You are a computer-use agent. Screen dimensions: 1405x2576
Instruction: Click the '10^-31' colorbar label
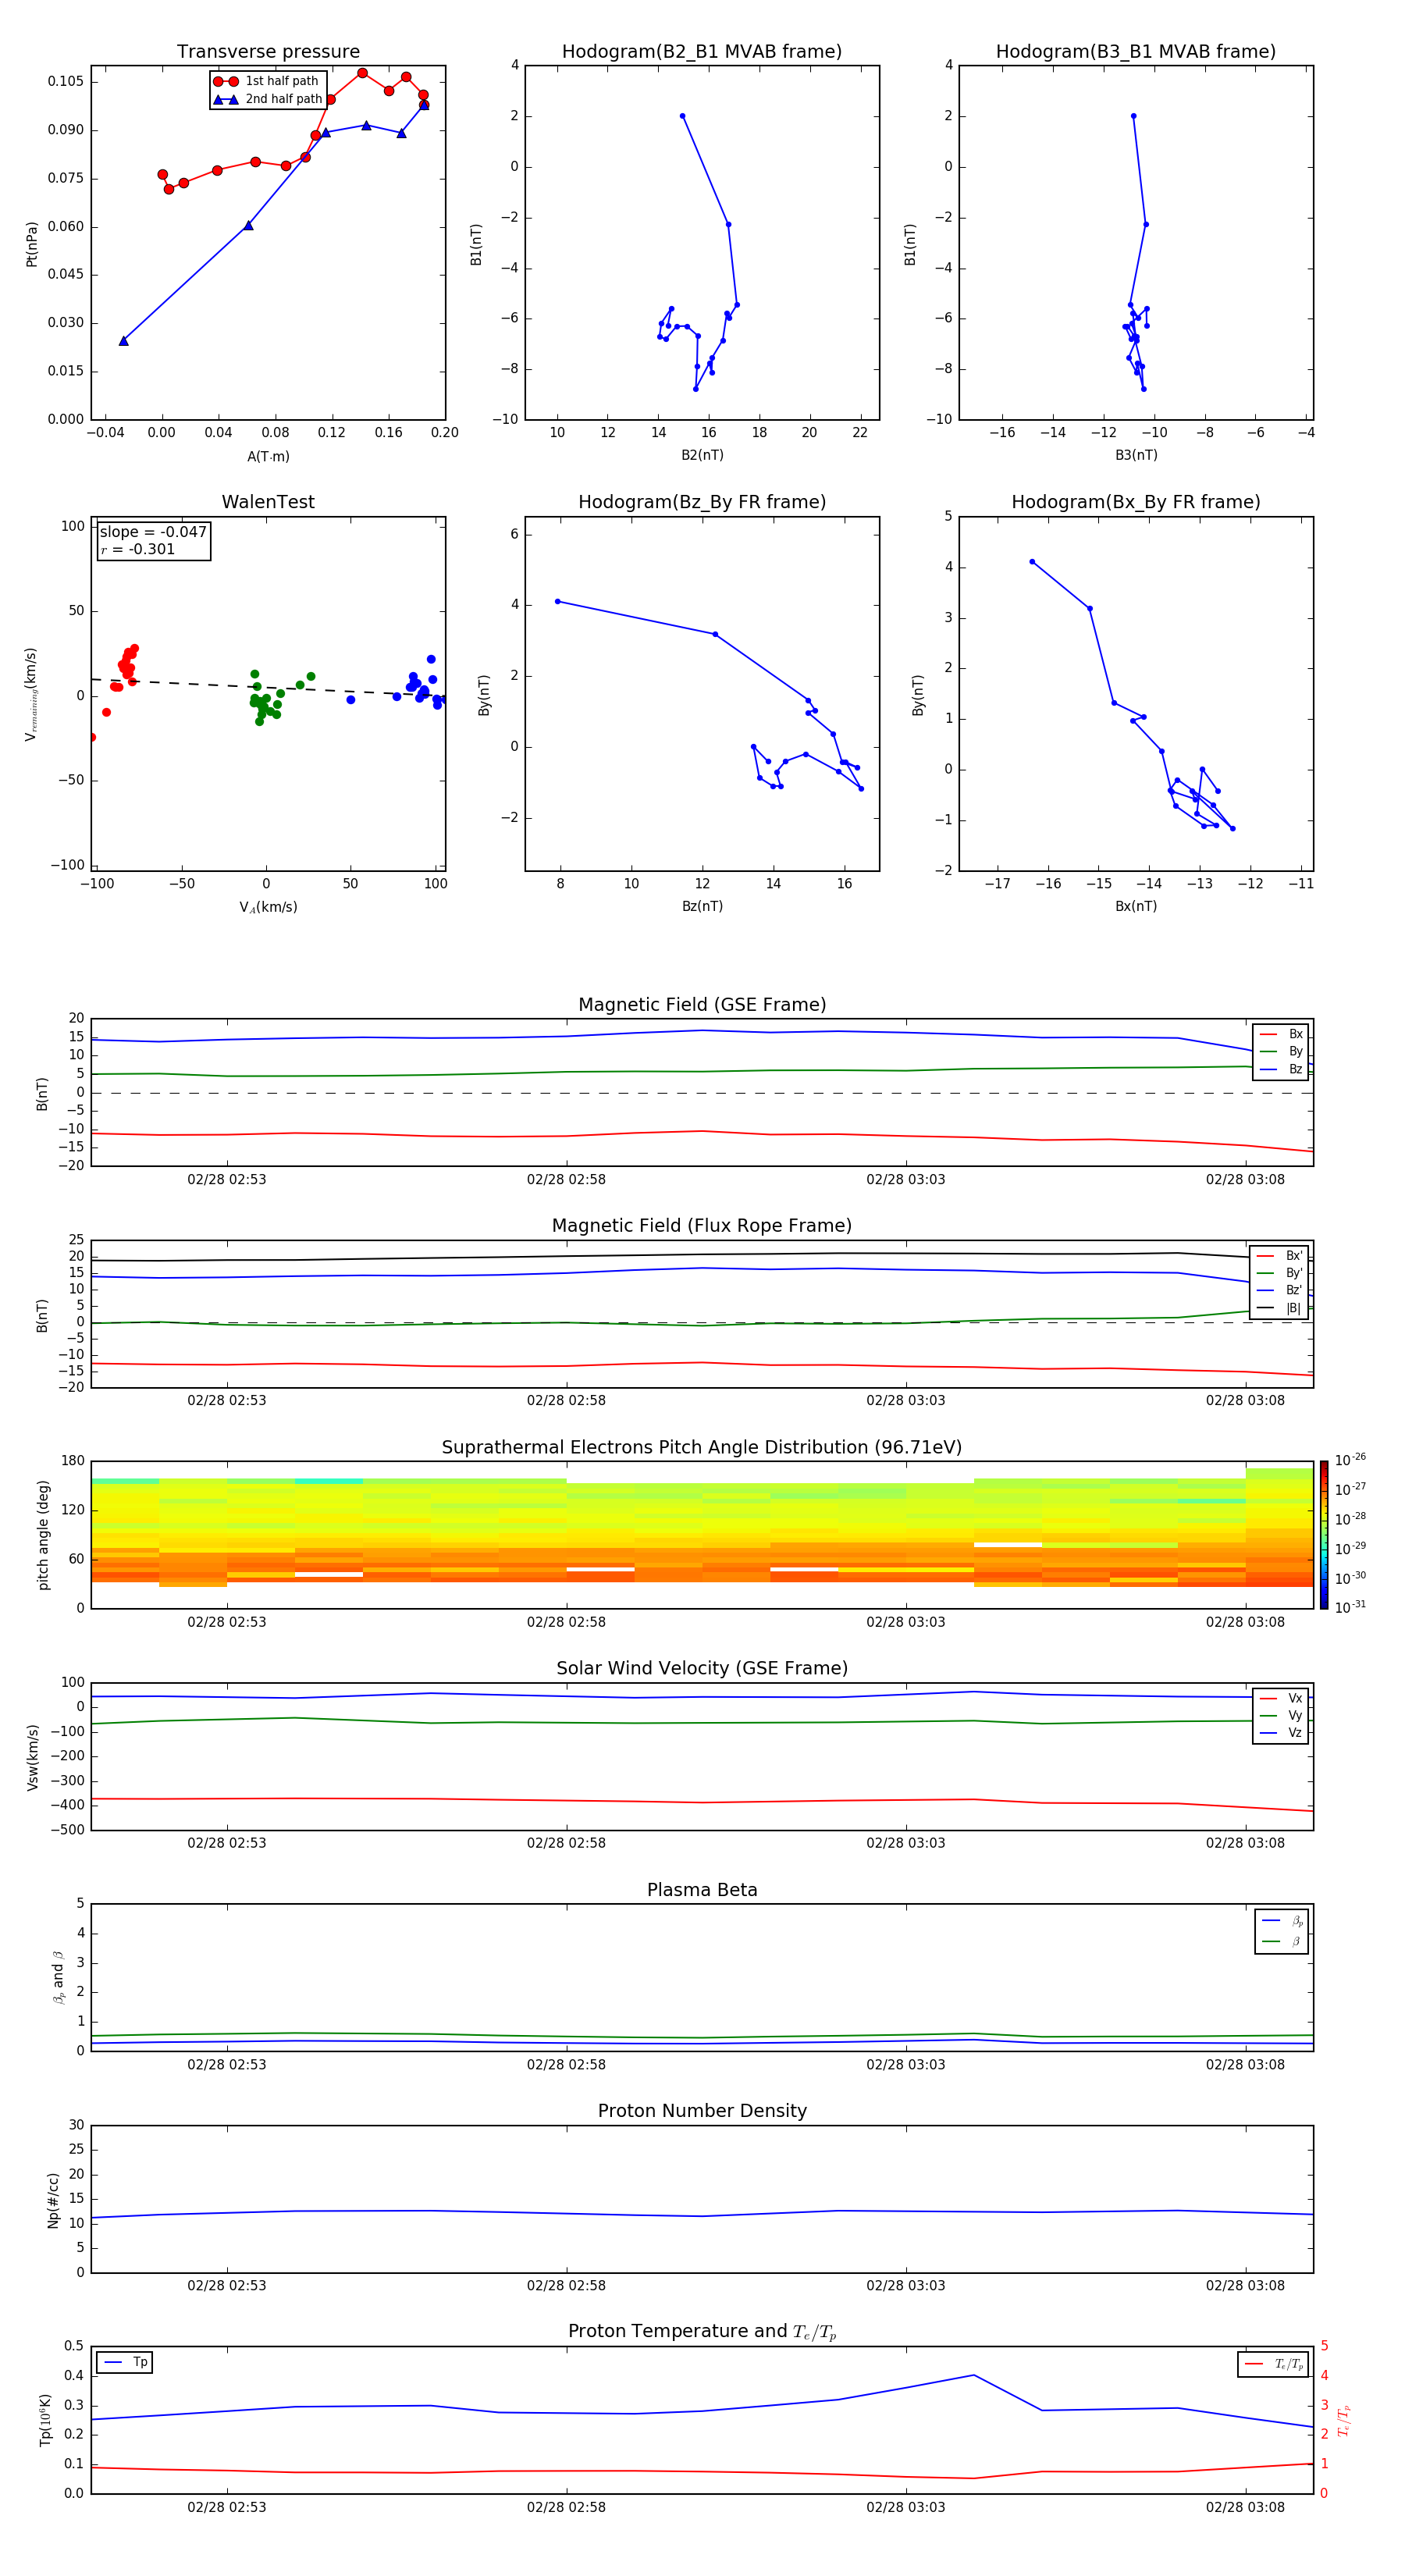[1350, 1607]
